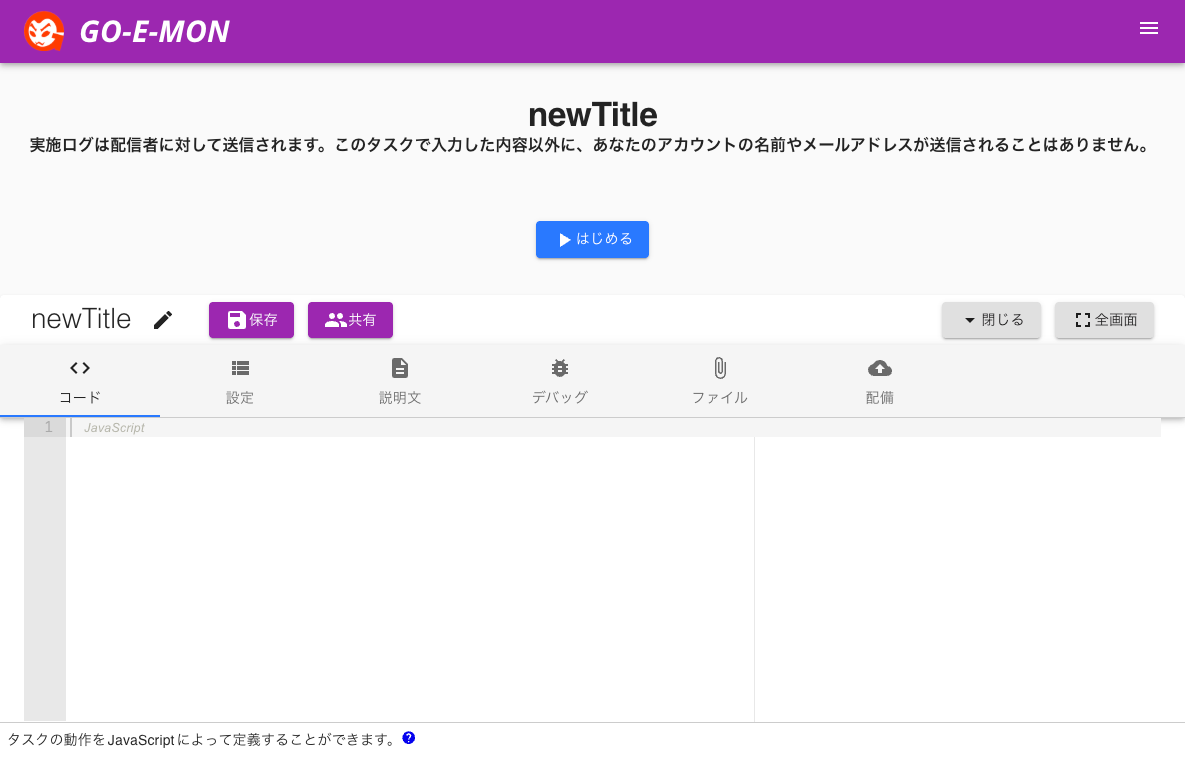
Task: Select the デバッグ bug icon
Action: [x=559, y=367]
